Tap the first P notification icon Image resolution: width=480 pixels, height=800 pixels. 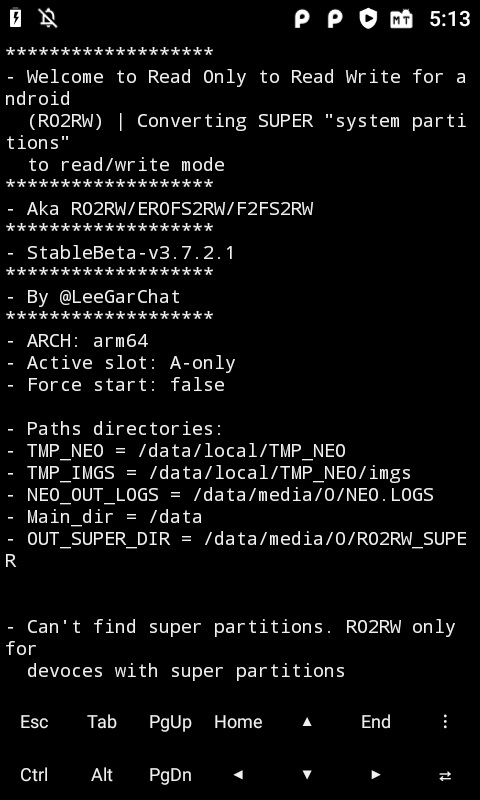pos(302,19)
